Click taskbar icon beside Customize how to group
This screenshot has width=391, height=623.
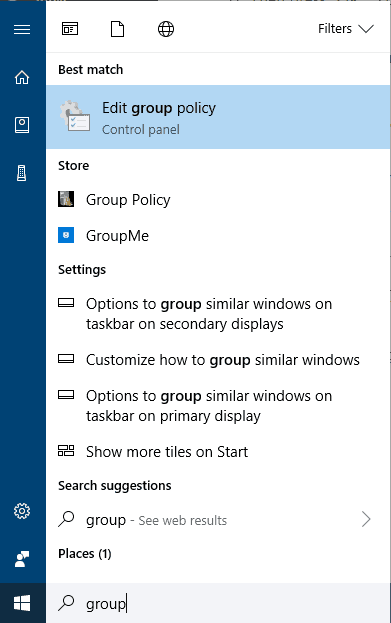[66, 359]
